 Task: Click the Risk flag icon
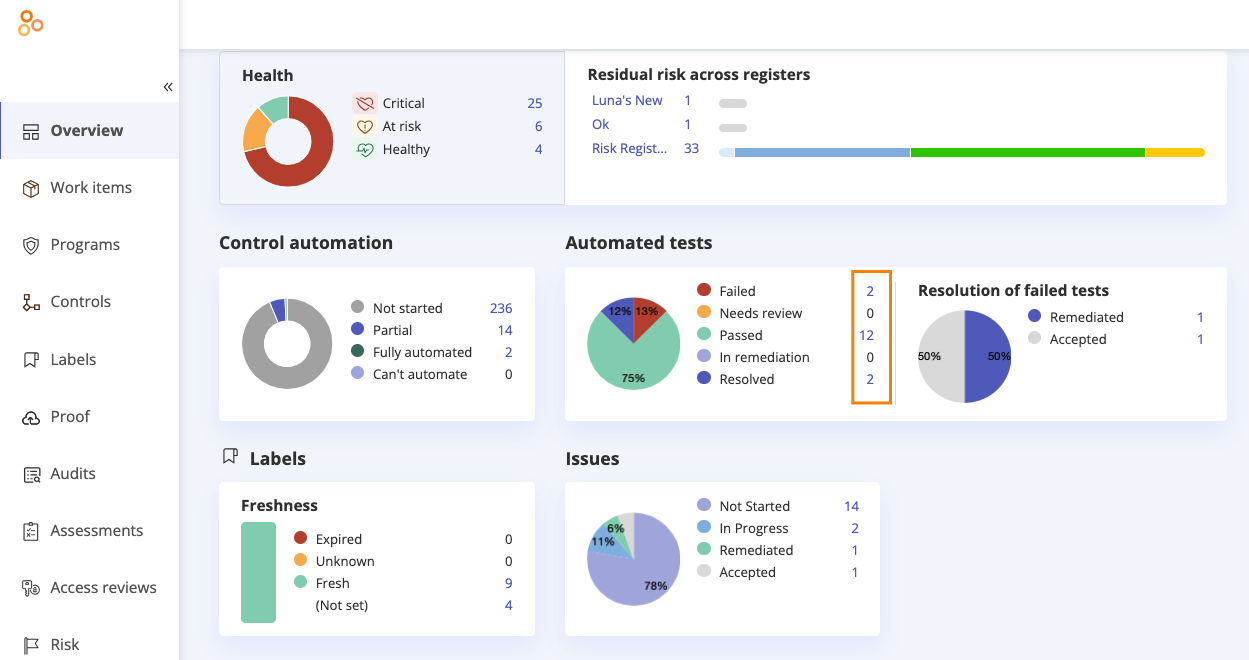[31, 645]
